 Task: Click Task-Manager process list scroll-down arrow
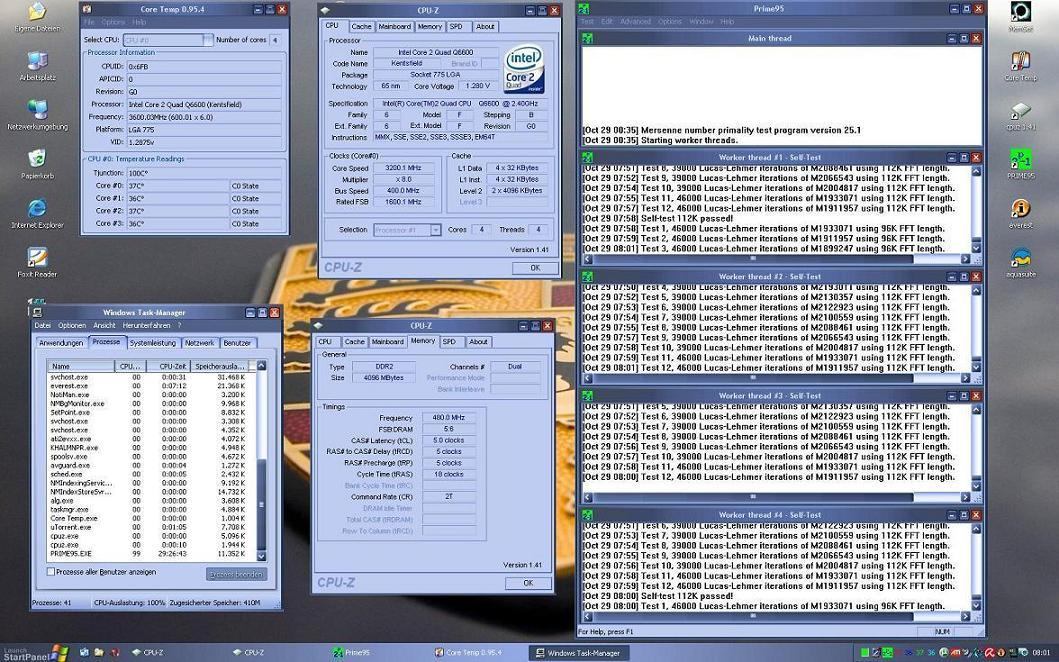click(x=262, y=557)
